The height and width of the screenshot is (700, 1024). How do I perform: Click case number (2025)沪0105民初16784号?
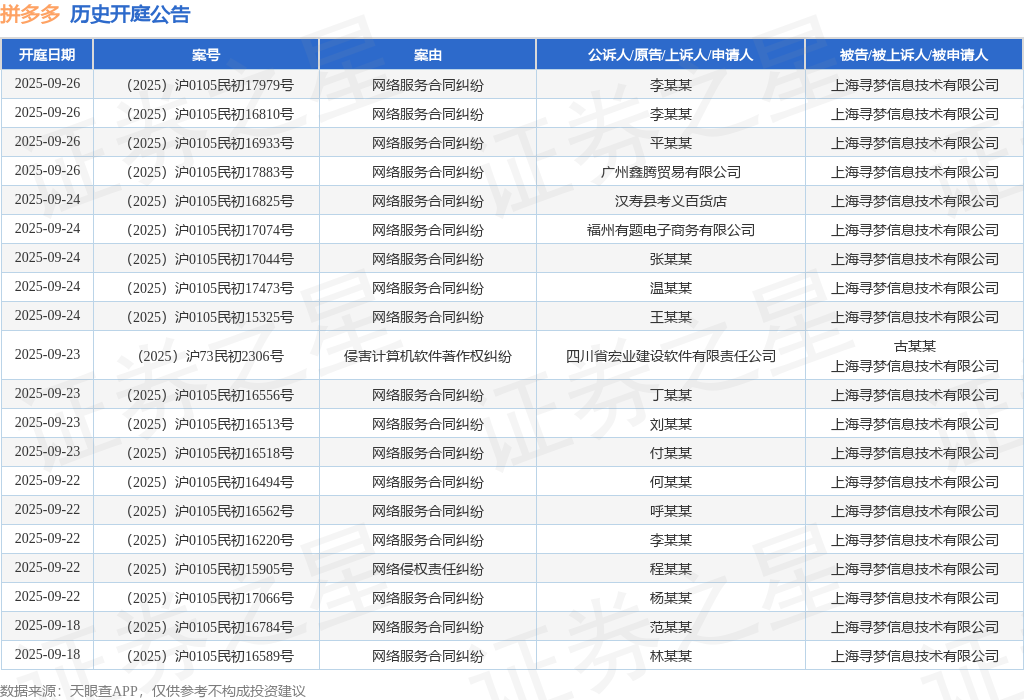click(x=206, y=627)
